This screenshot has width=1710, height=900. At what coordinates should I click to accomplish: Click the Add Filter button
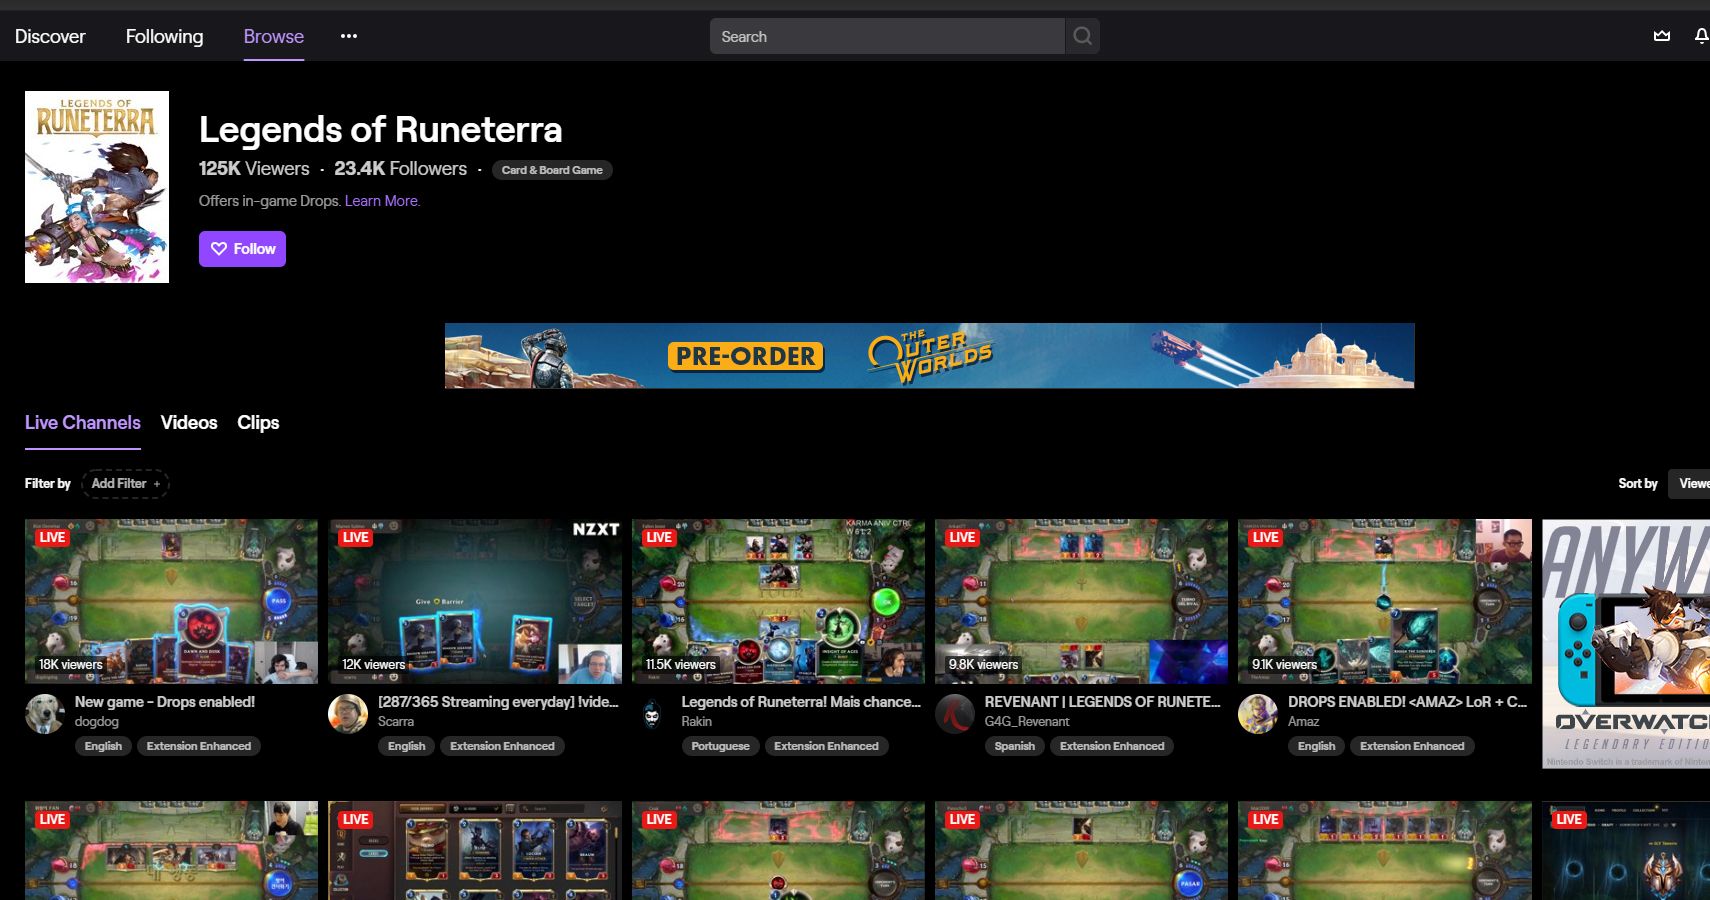click(x=125, y=484)
